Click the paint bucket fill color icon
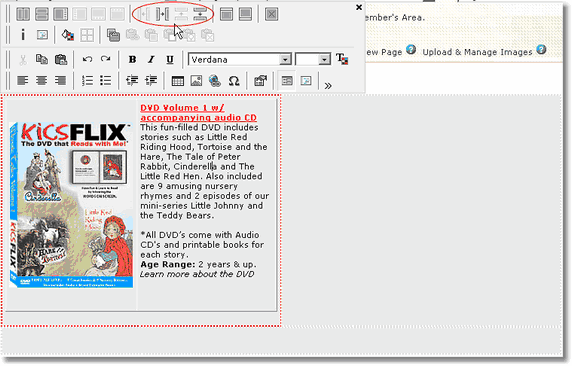The width and height of the screenshot is (572, 366). [68, 35]
